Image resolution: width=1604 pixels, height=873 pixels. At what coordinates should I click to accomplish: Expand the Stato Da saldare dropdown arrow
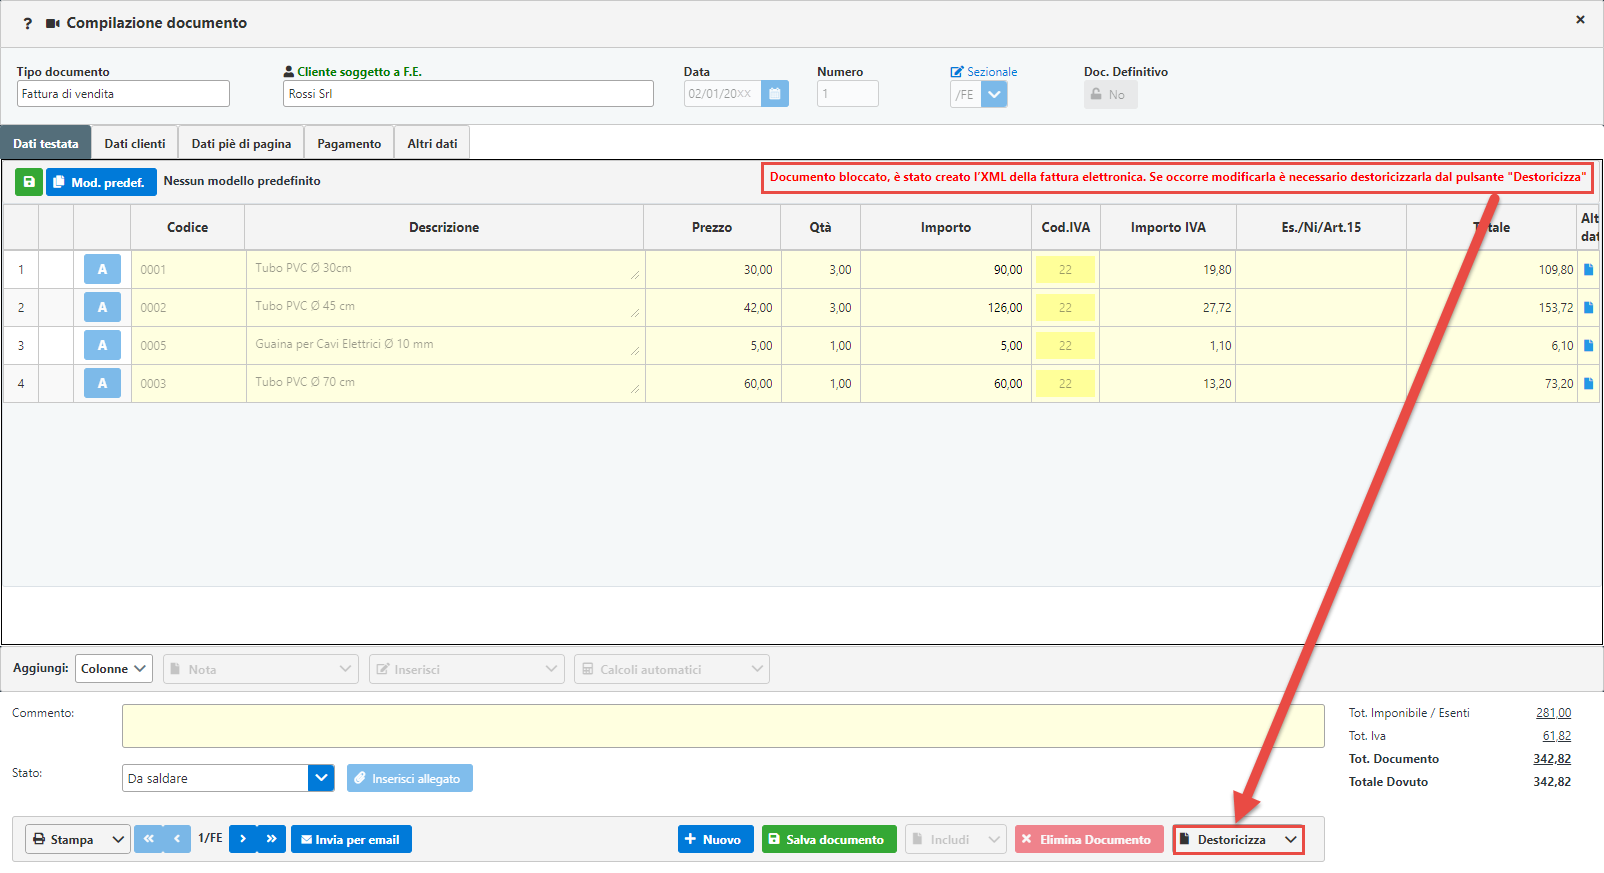click(321, 778)
